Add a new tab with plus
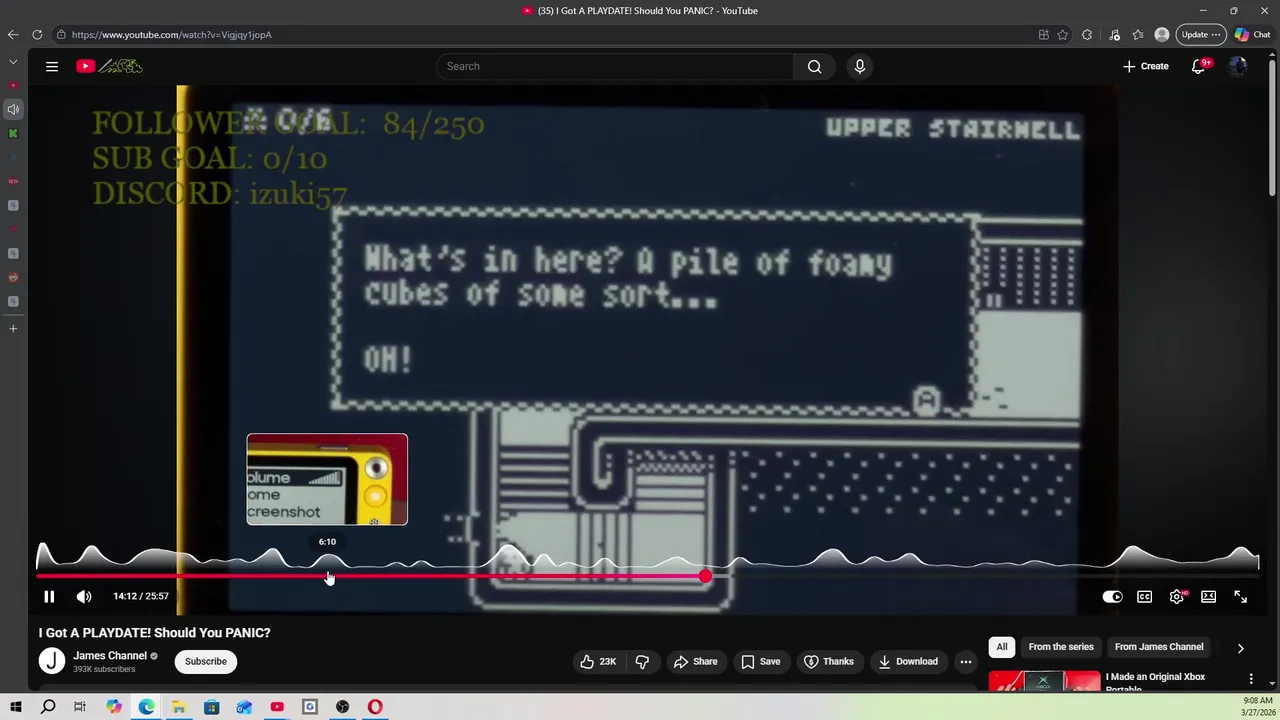Screen dimensions: 1280x720 [x=13, y=328]
